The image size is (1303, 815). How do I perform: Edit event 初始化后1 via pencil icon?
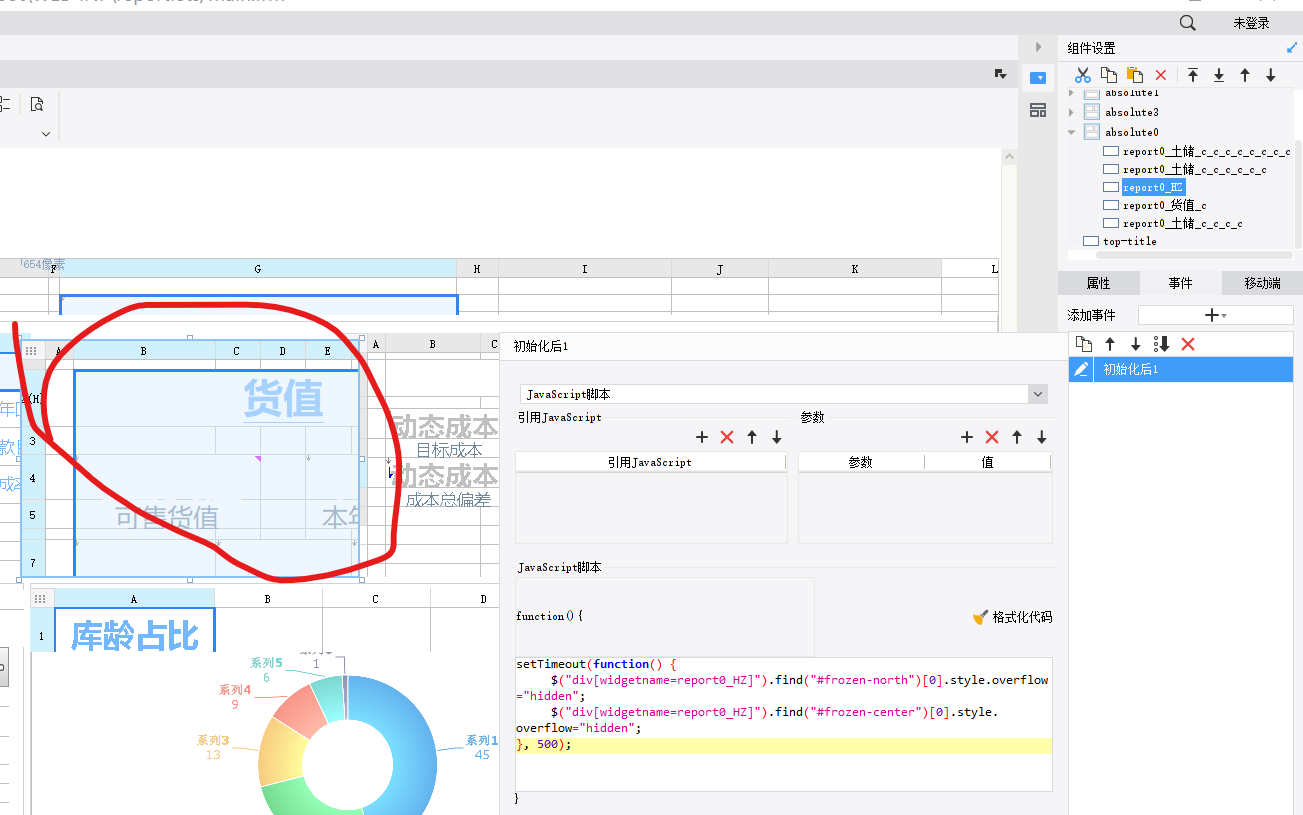tap(1081, 370)
